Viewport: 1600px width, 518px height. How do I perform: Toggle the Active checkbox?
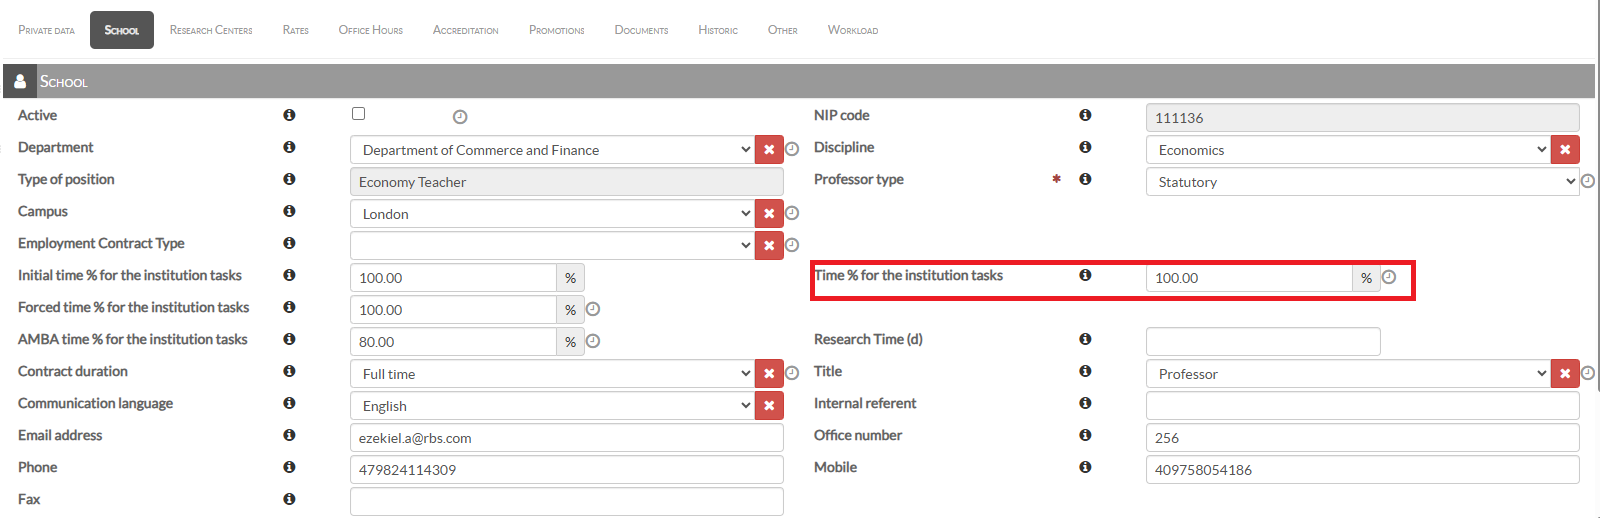click(x=359, y=114)
